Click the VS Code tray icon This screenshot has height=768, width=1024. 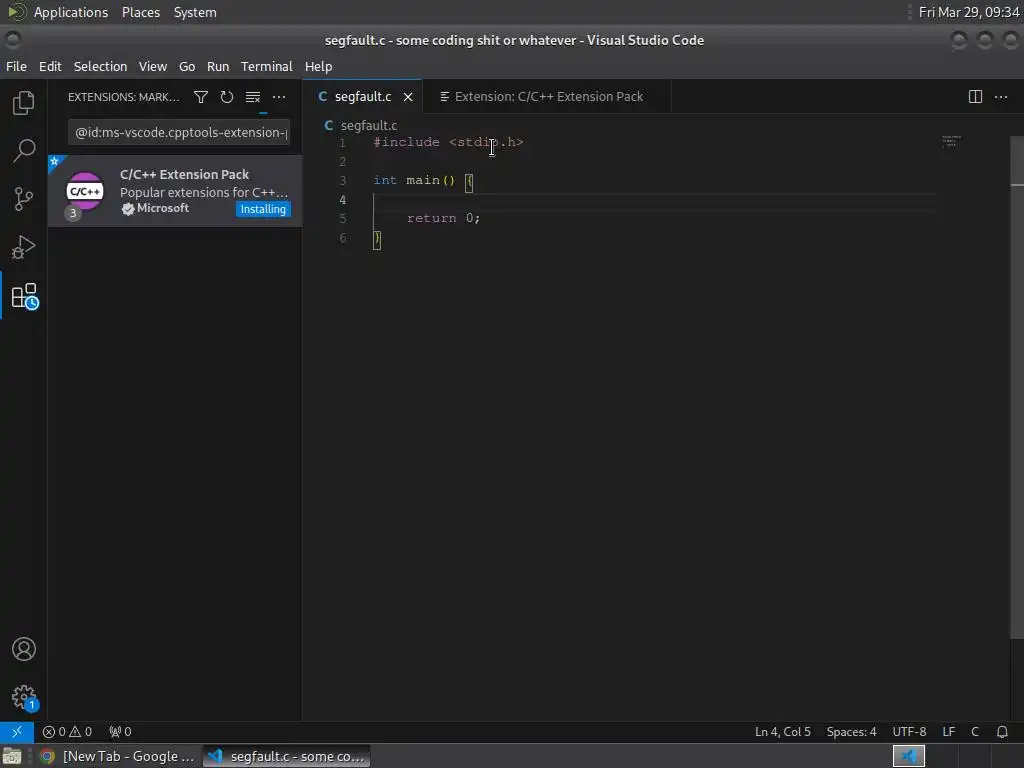coord(908,756)
